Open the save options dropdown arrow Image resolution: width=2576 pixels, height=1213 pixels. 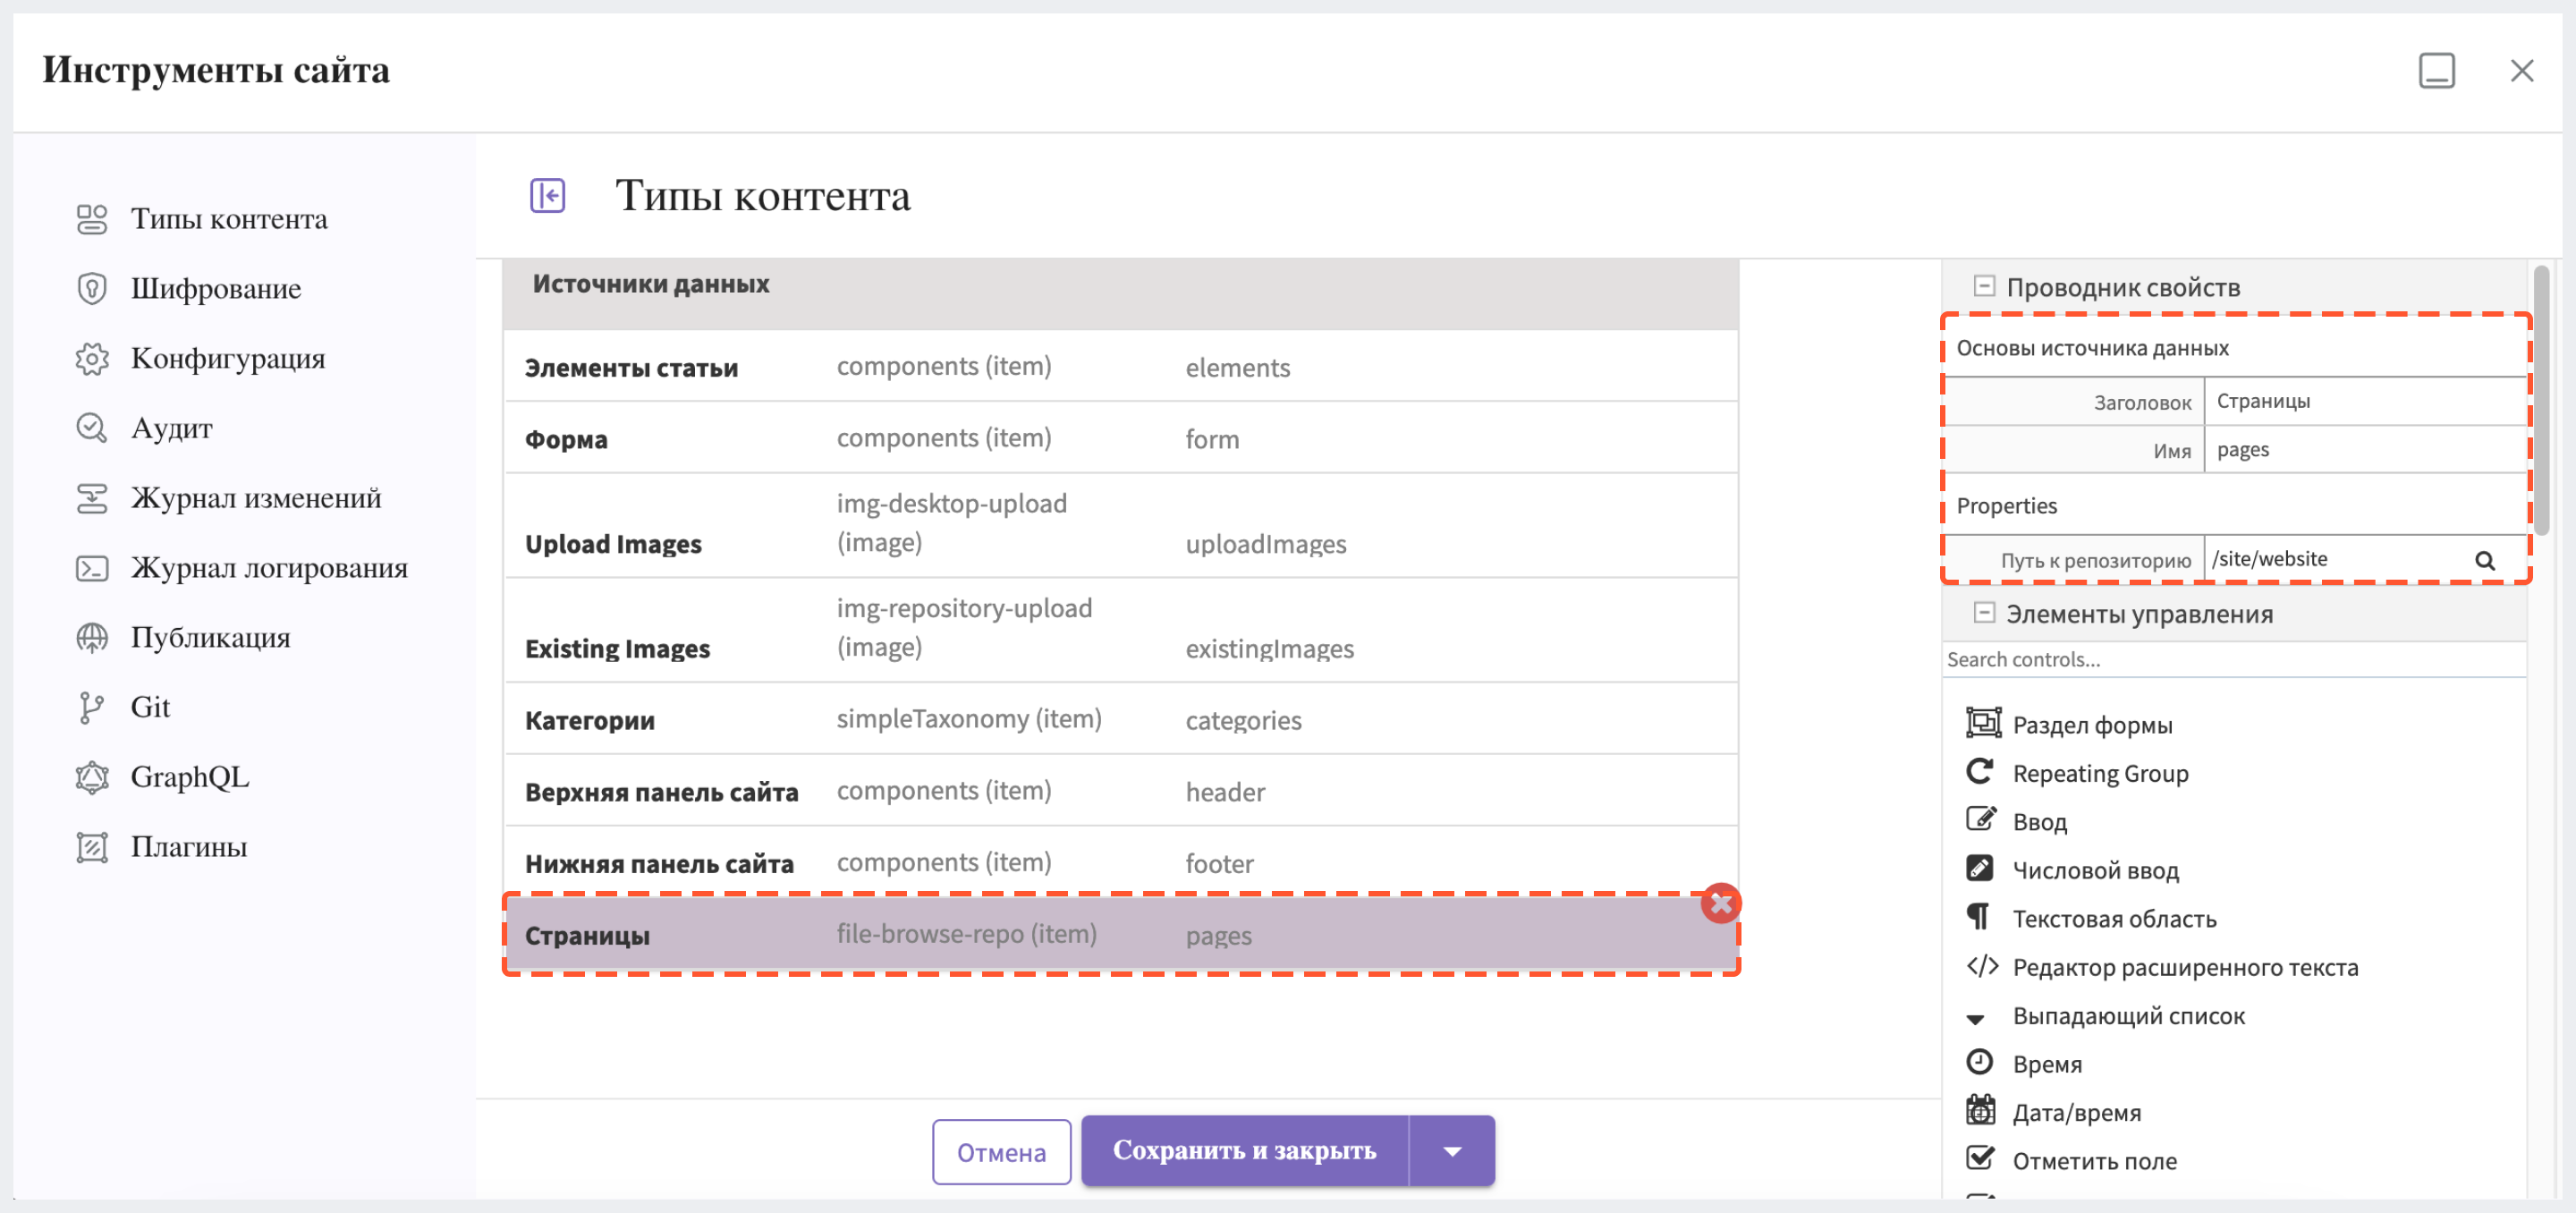click(x=1452, y=1151)
